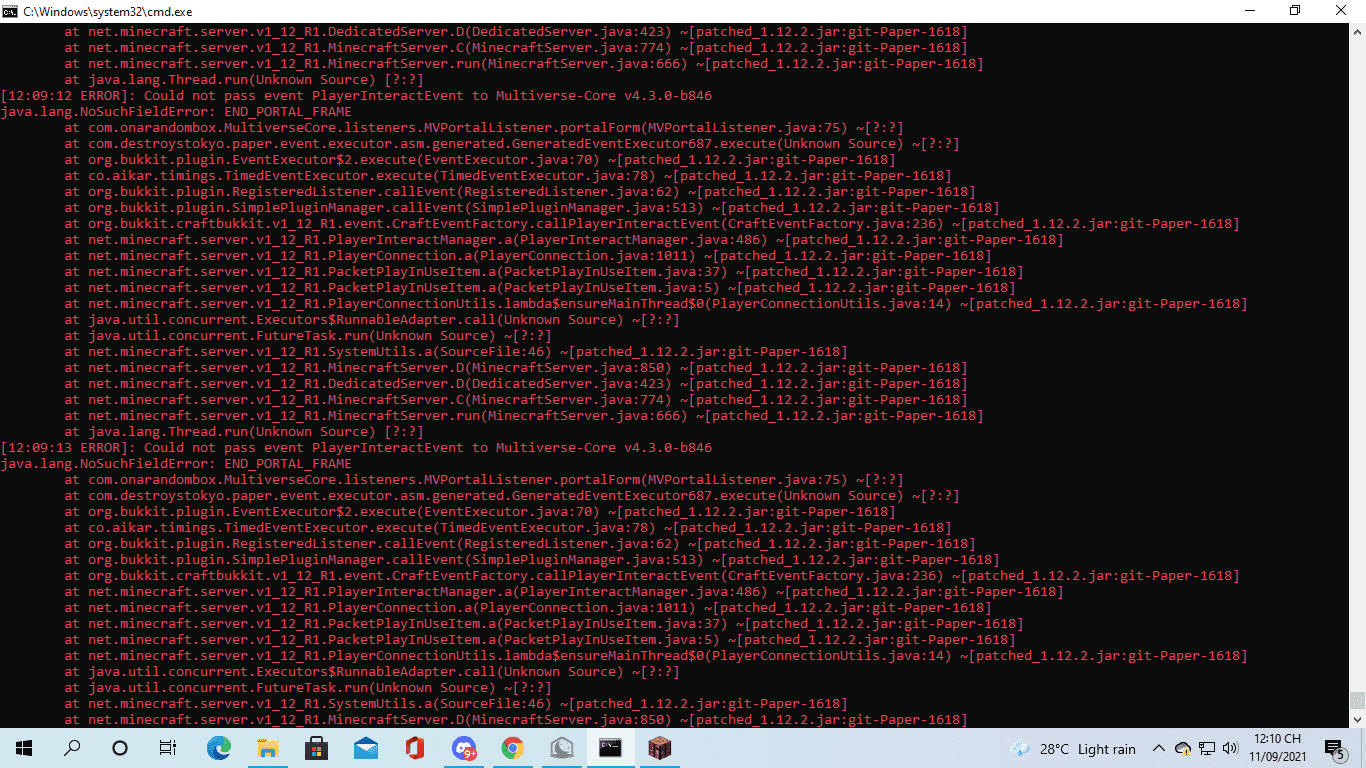
Task: Open File Explorer from the taskbar
Action: [x=268, y=748]
